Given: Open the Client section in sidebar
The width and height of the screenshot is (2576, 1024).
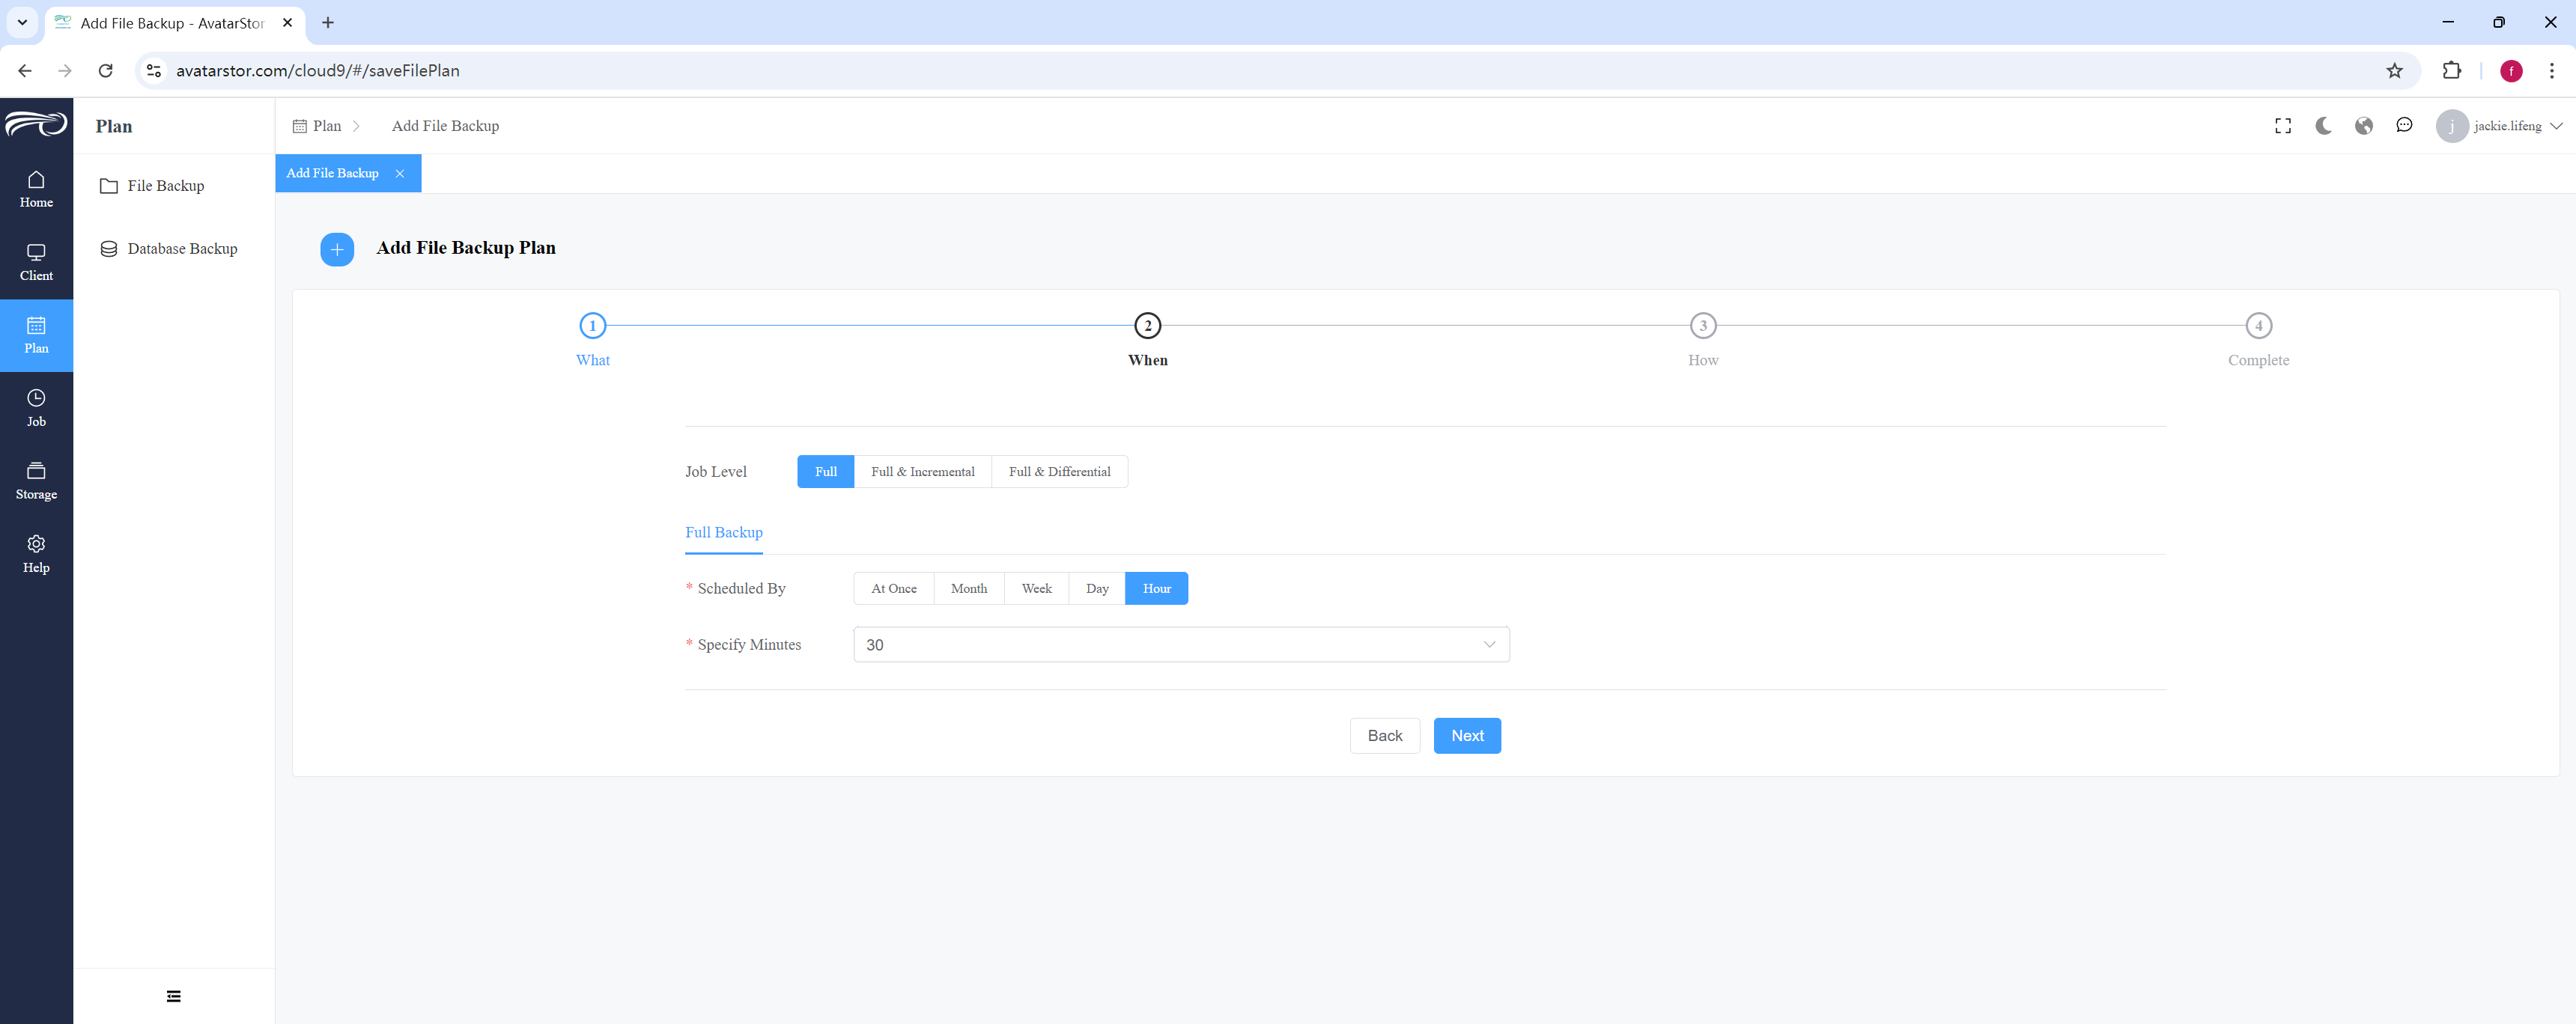Looking at the screenshot, I should coord(36,262).
